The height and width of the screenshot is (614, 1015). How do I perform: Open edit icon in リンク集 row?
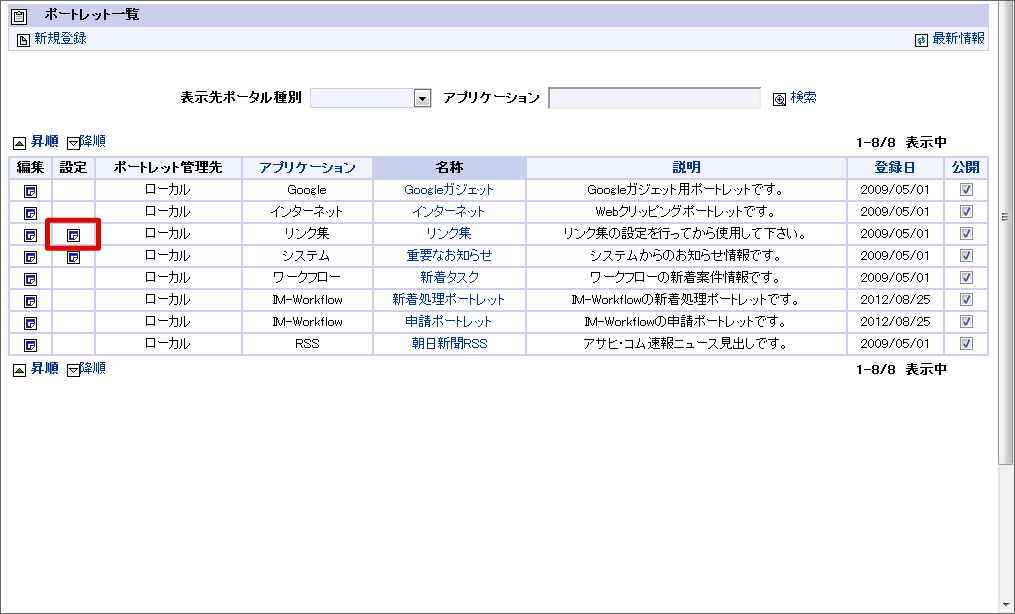[x=30, y=236]
